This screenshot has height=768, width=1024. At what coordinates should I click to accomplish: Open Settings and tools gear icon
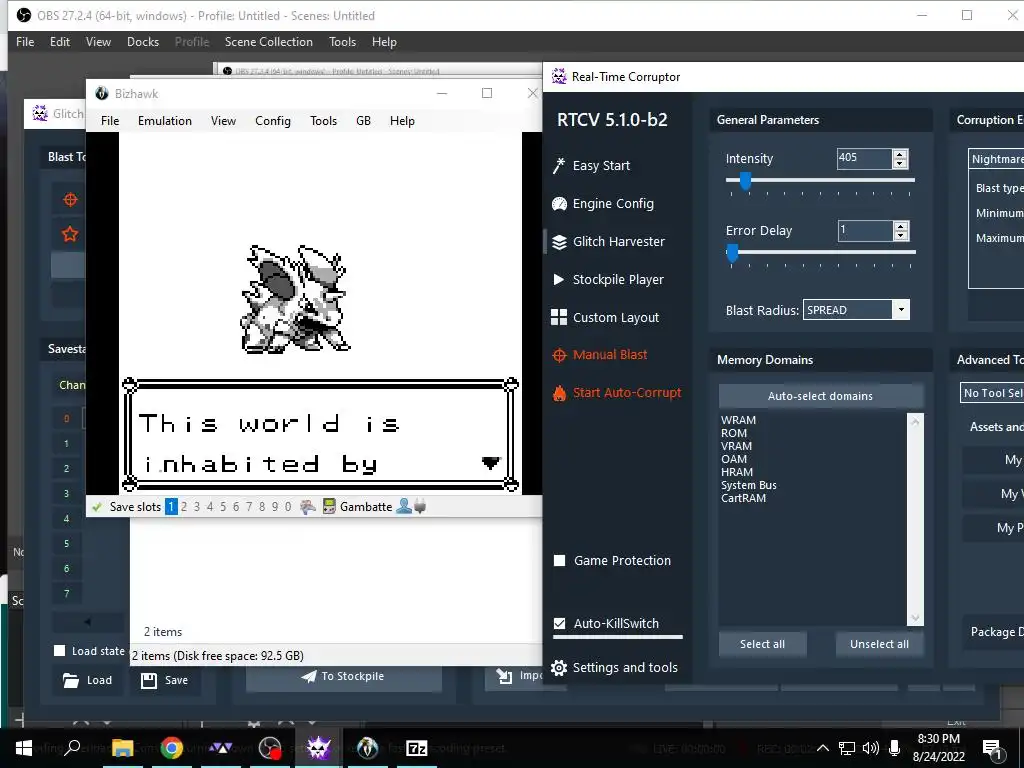click(x=559, y=667)
